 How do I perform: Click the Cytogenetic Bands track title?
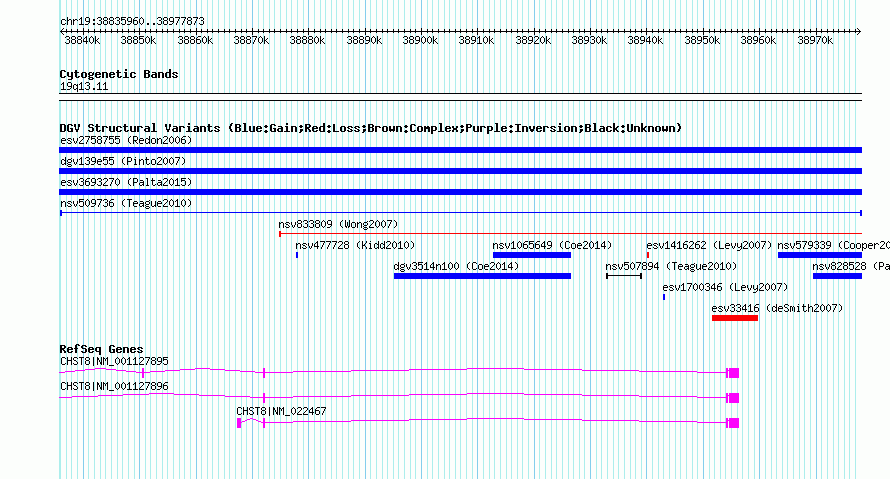(x=119, y=74)
